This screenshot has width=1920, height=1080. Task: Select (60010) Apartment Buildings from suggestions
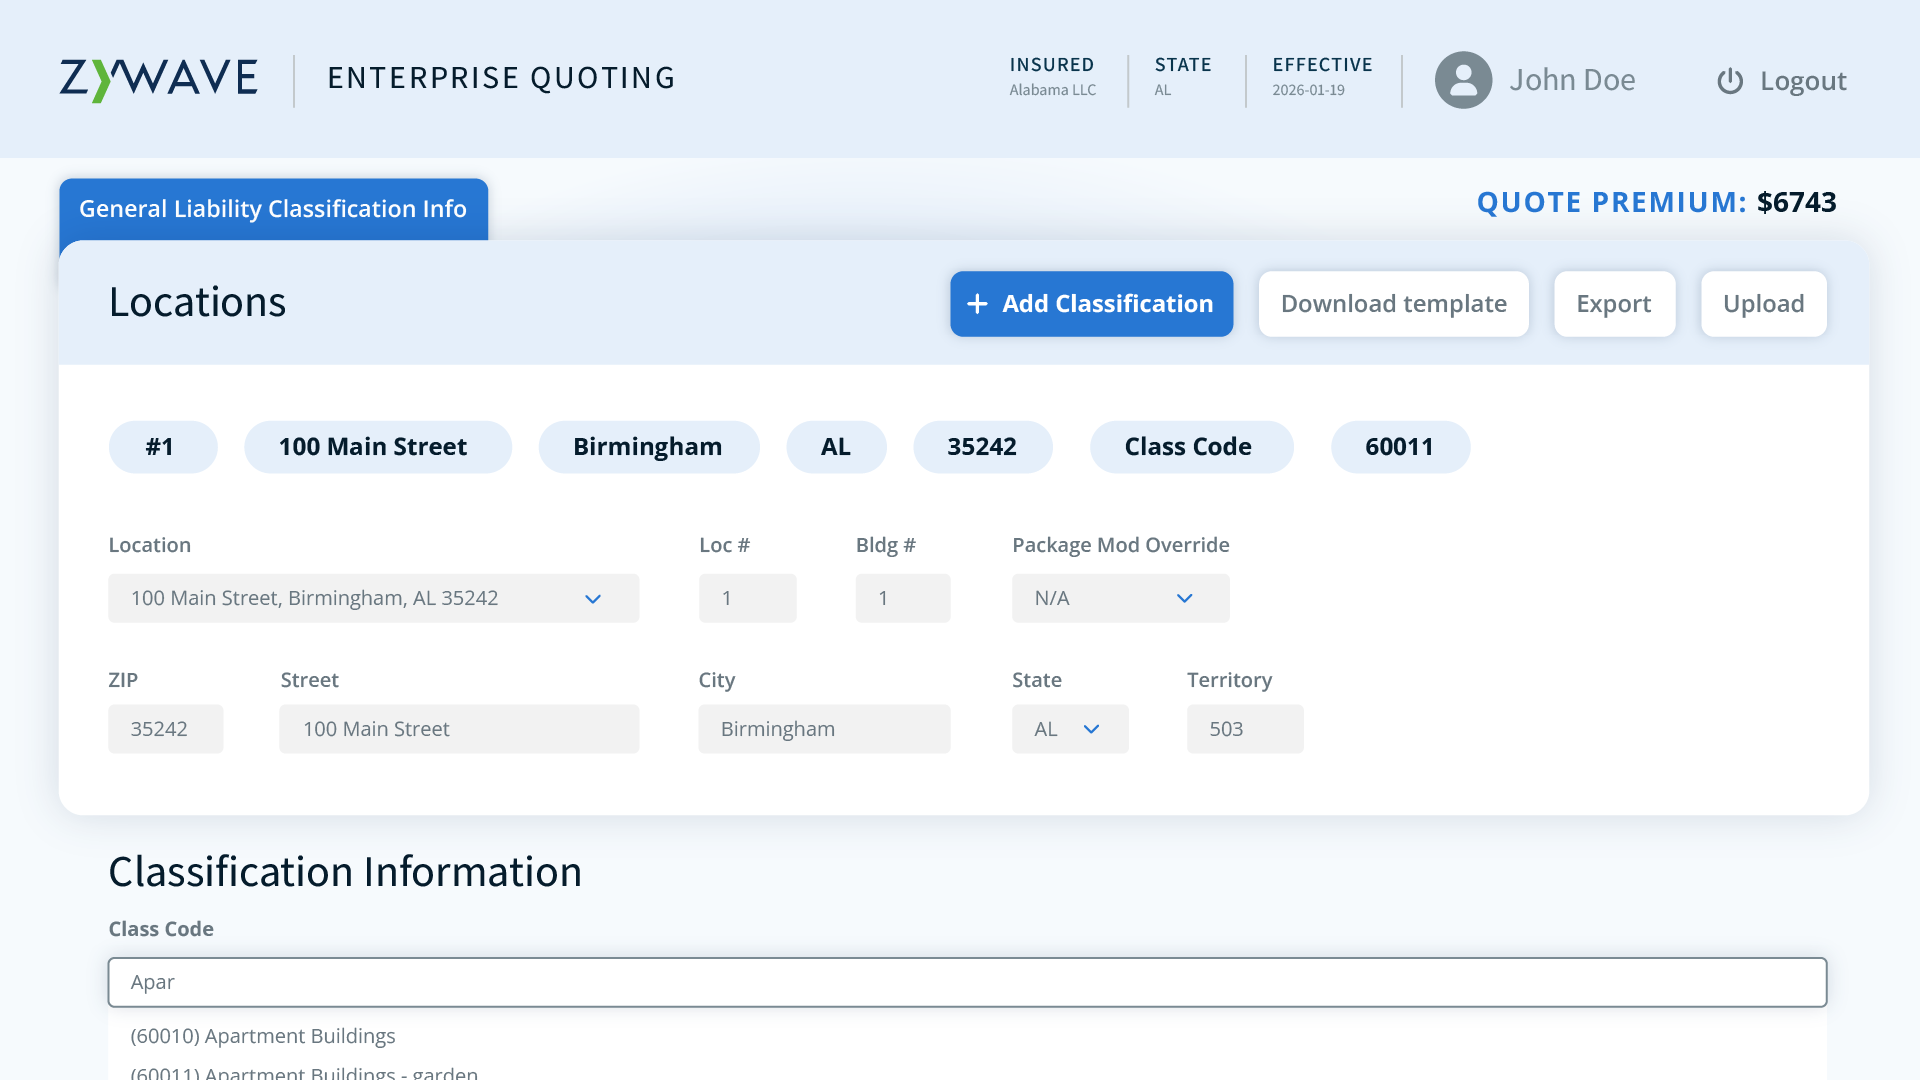pyautogui.click(x=262, y=1036)
